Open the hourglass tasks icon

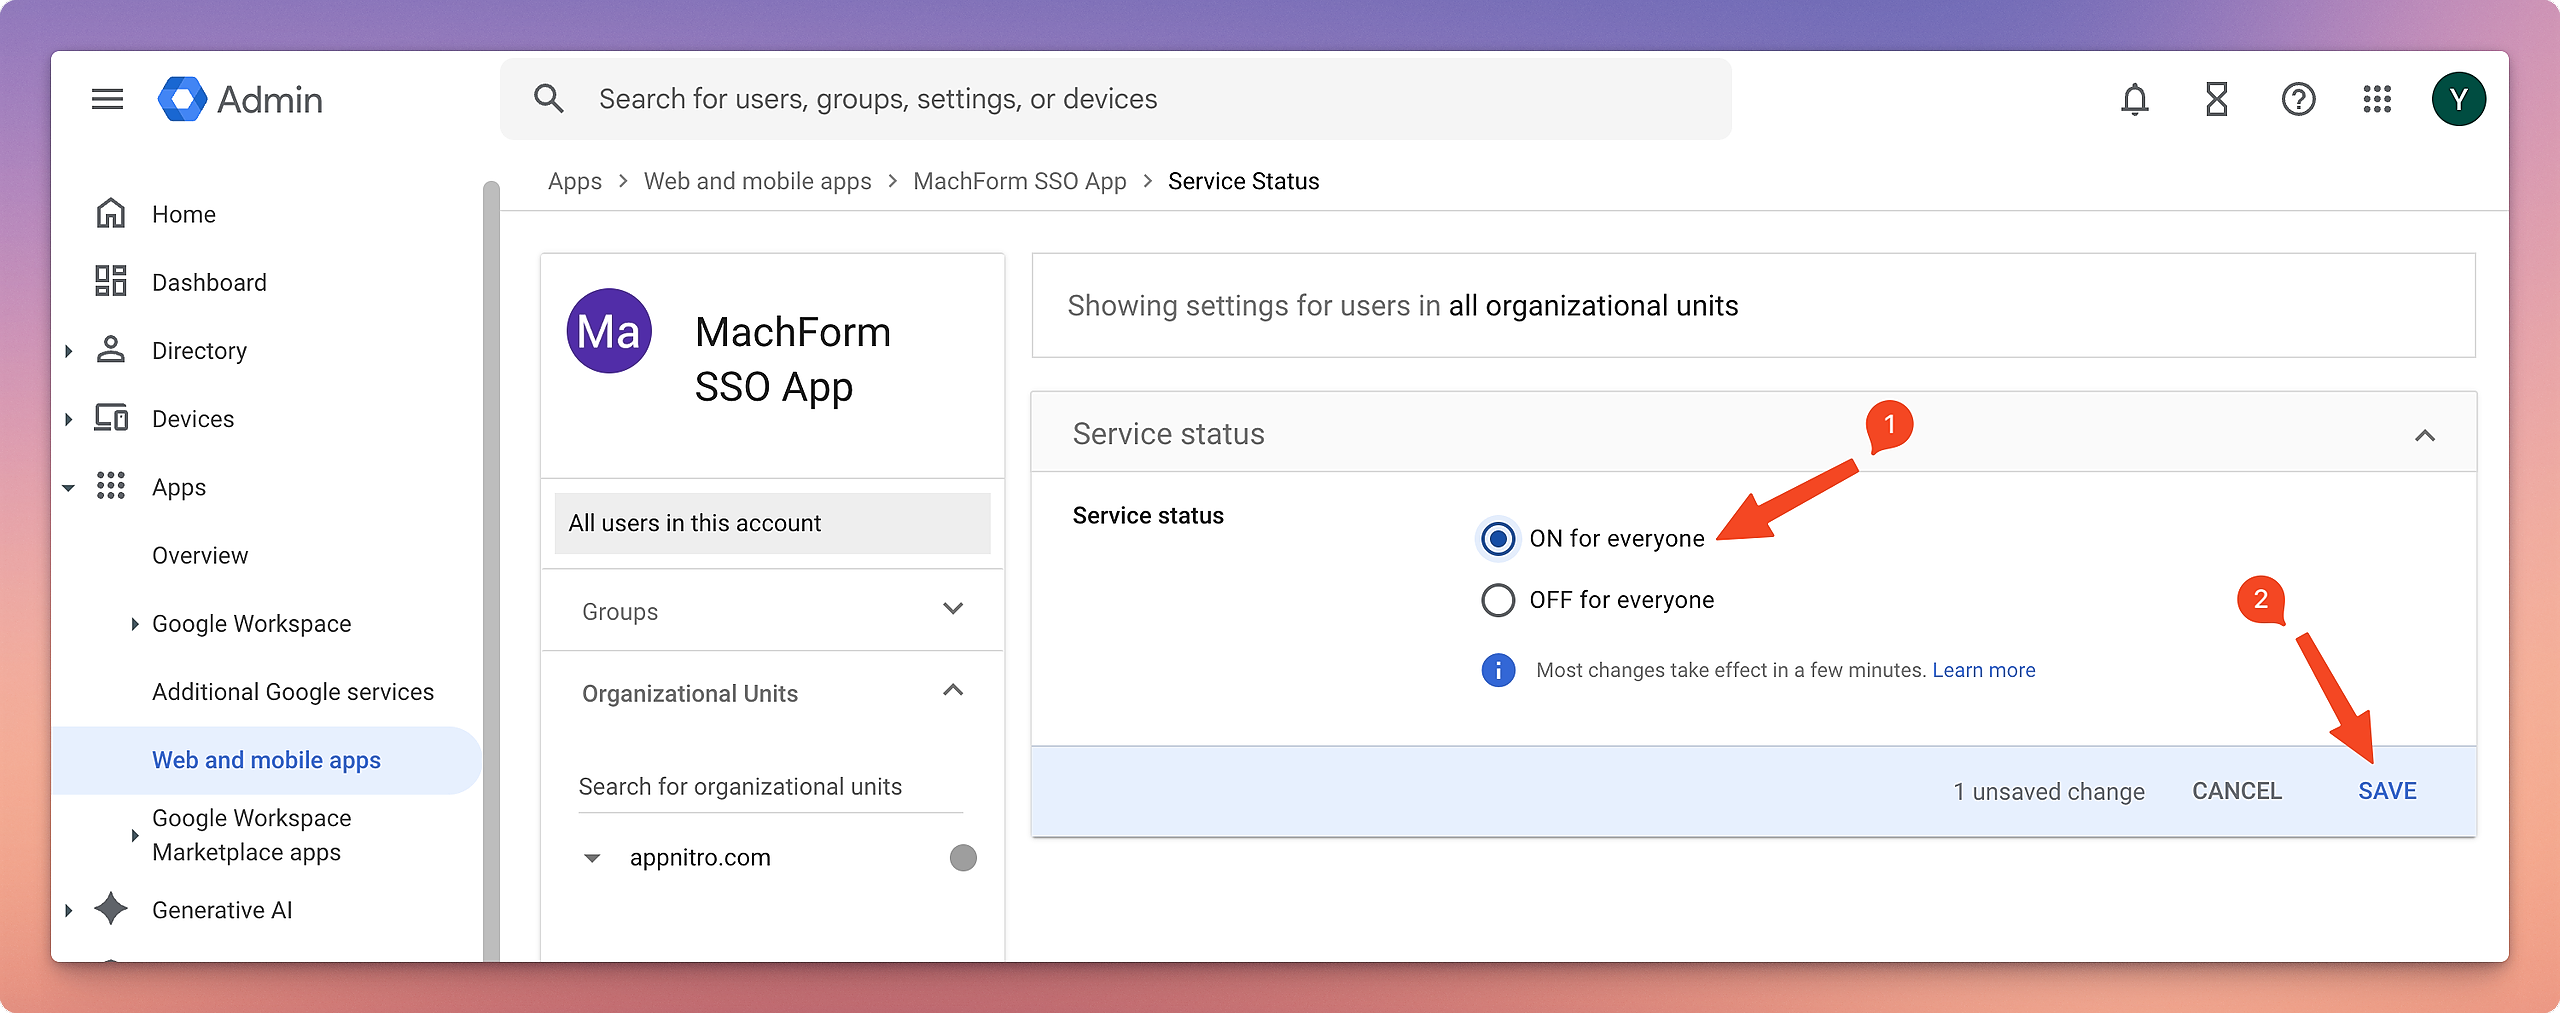2216,99
